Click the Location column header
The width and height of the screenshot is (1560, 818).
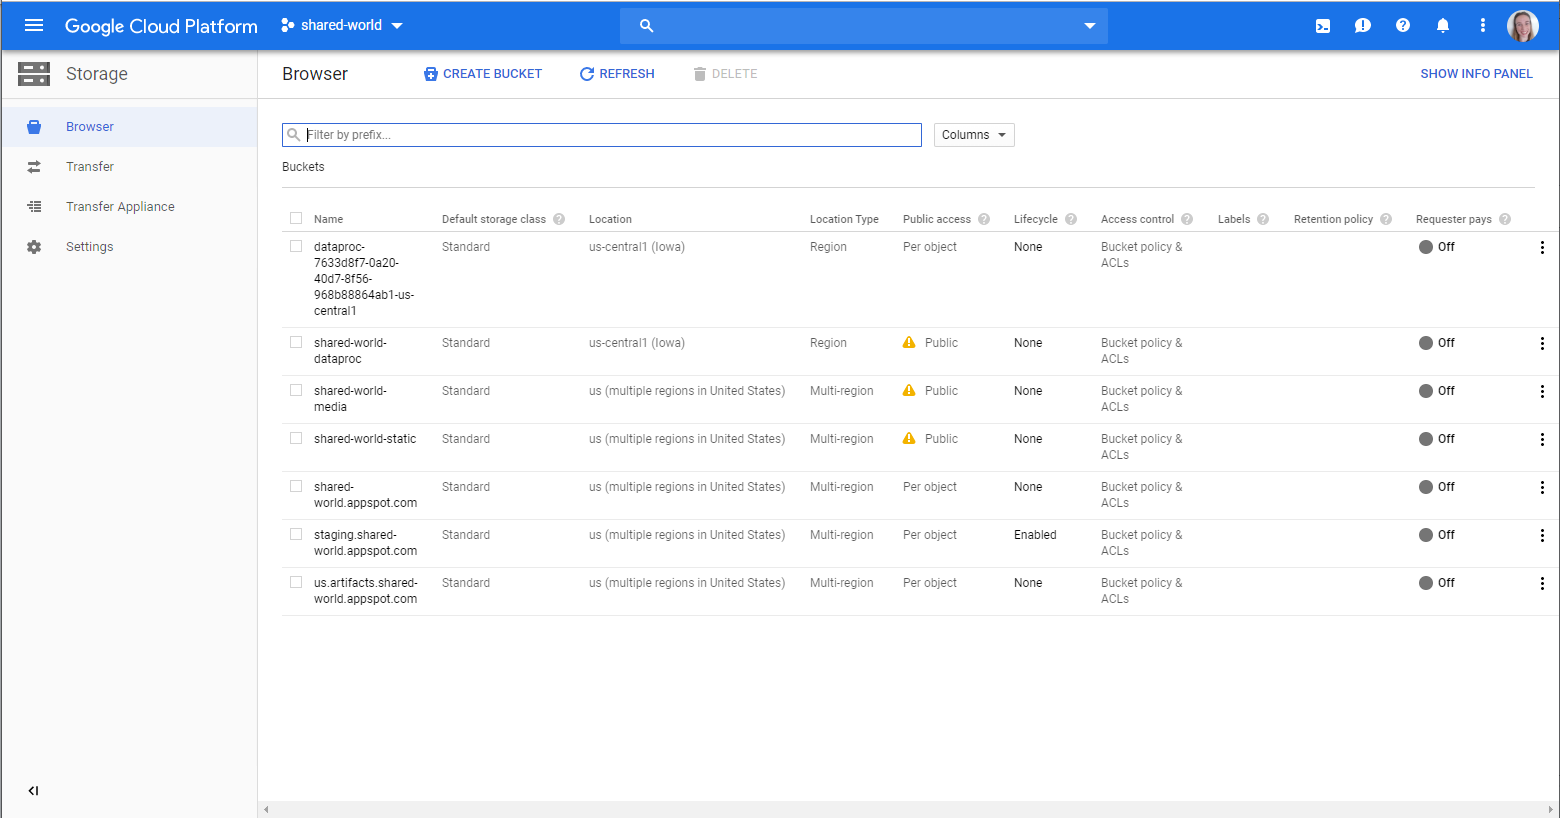click(x=610, y=219)
